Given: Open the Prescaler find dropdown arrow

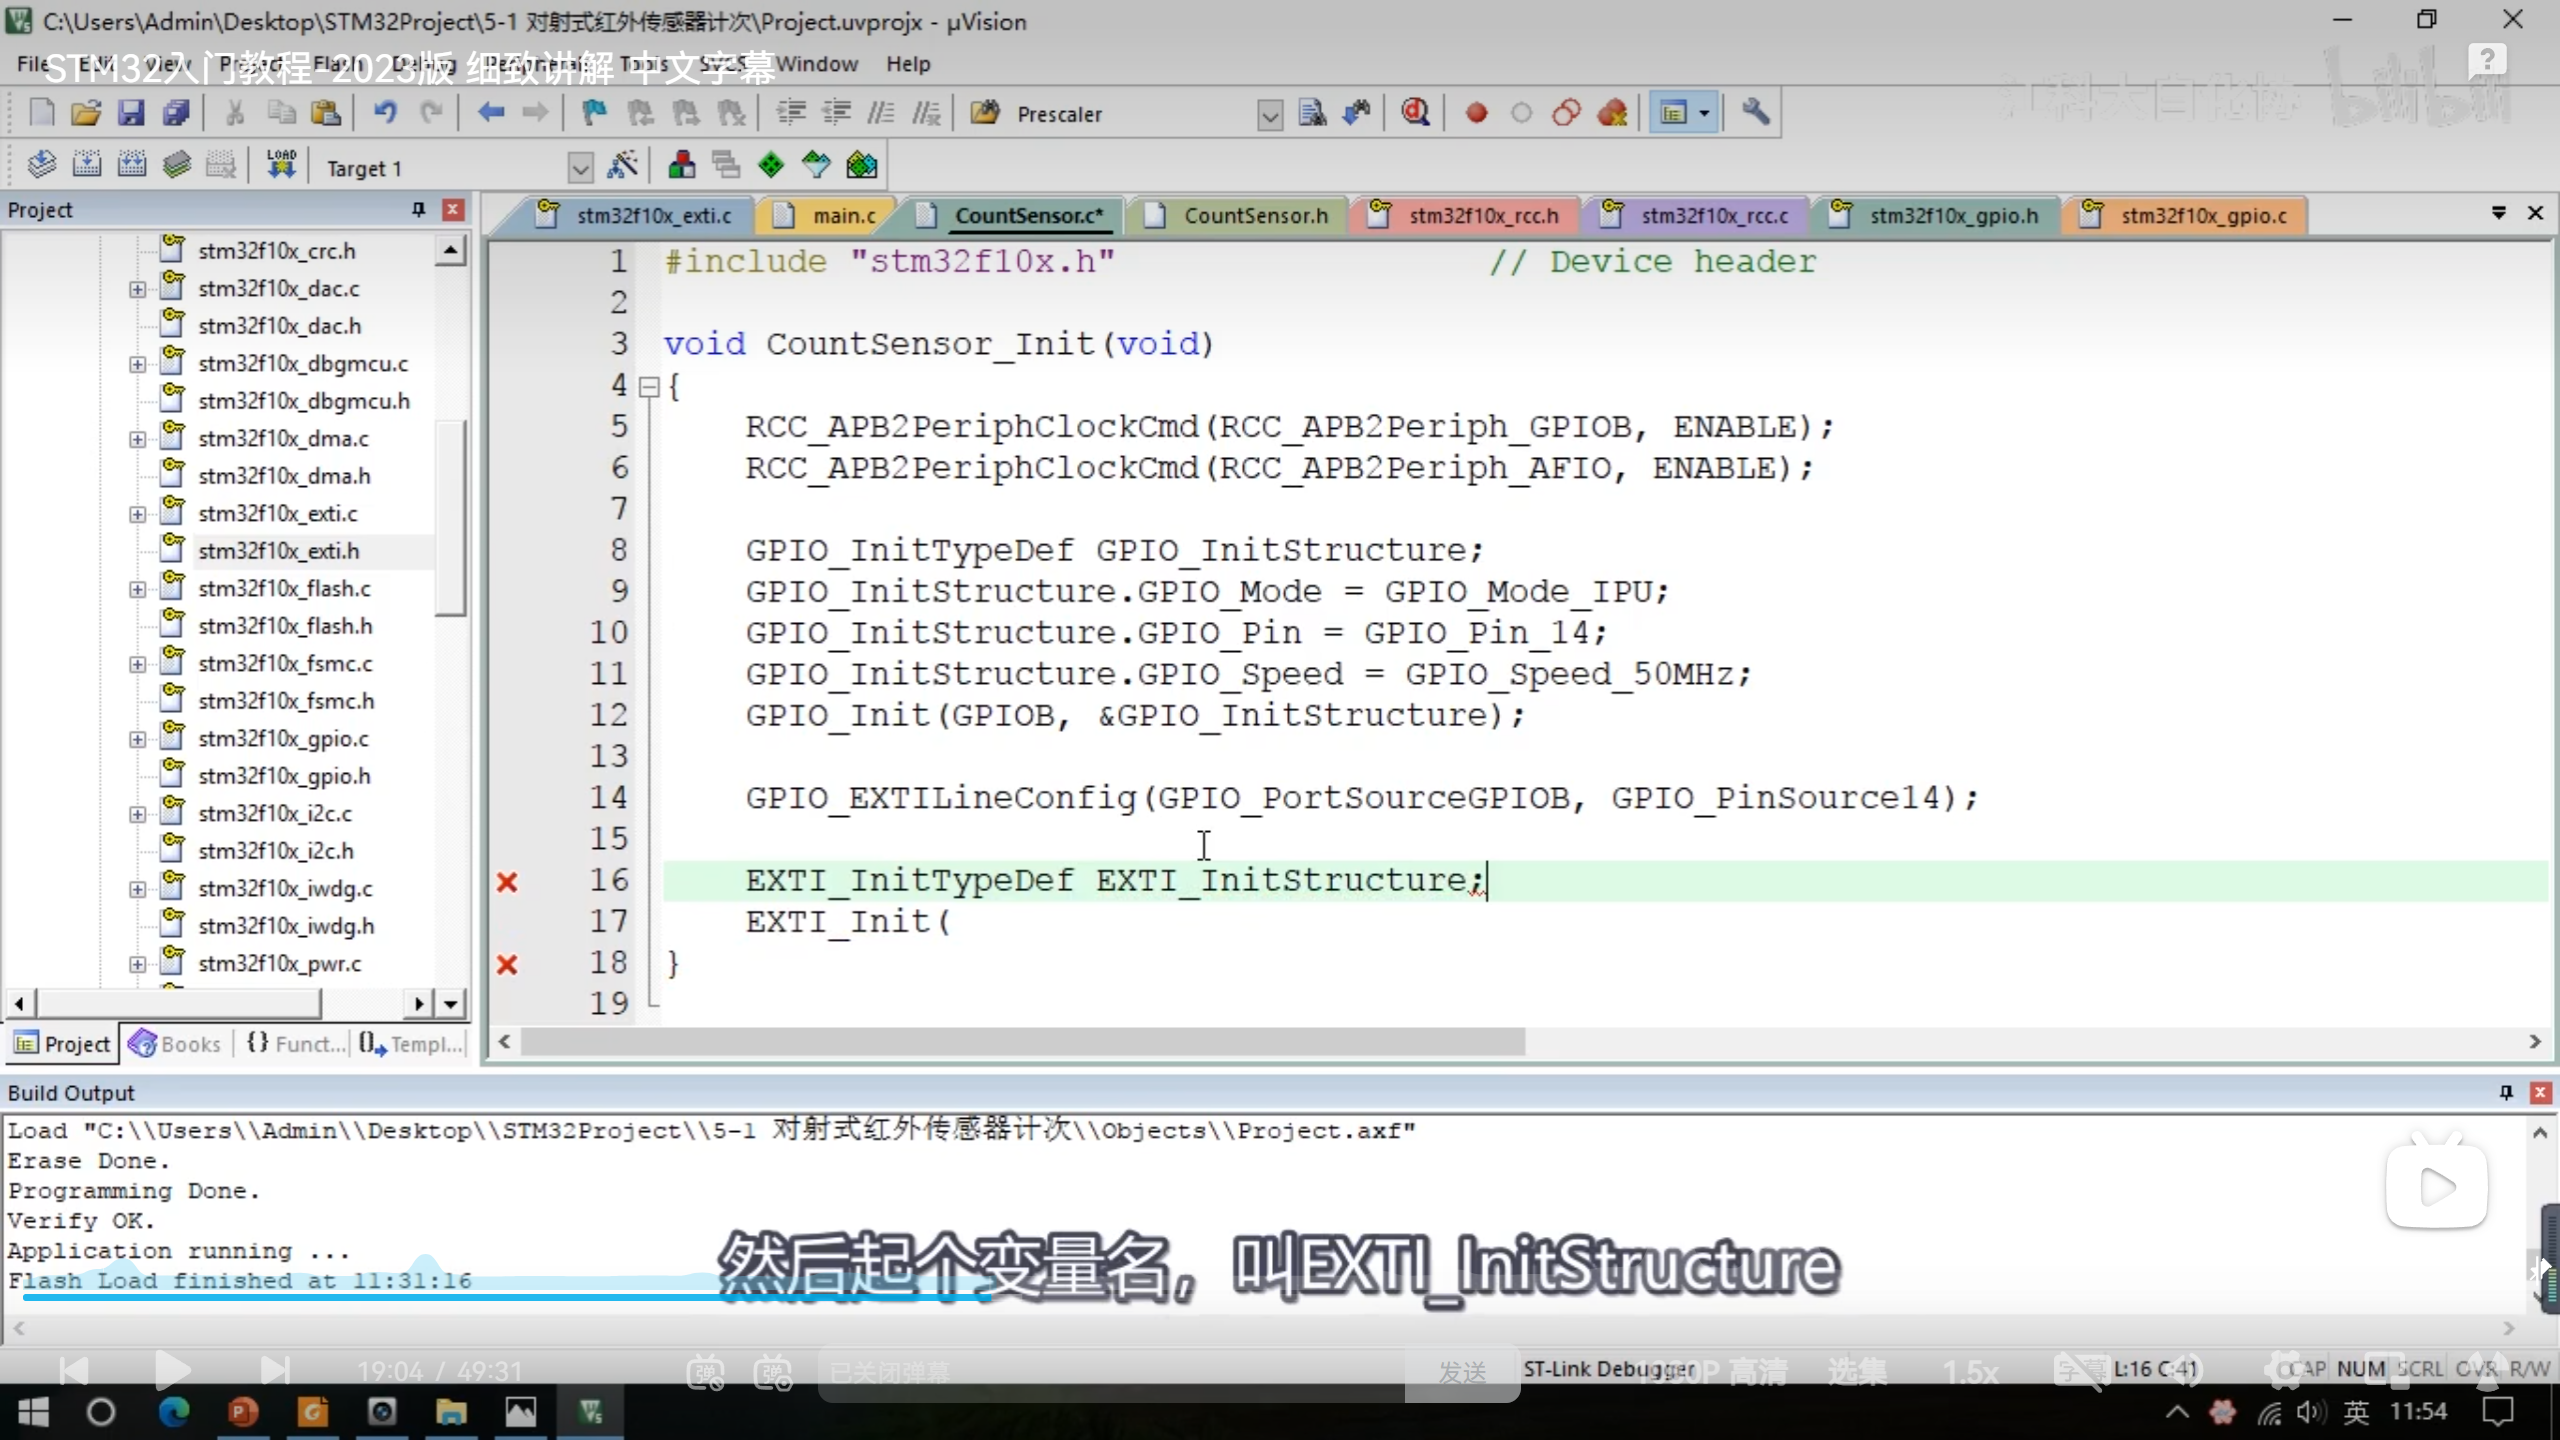Looking at the screenshot, I should pos(1269,115).
